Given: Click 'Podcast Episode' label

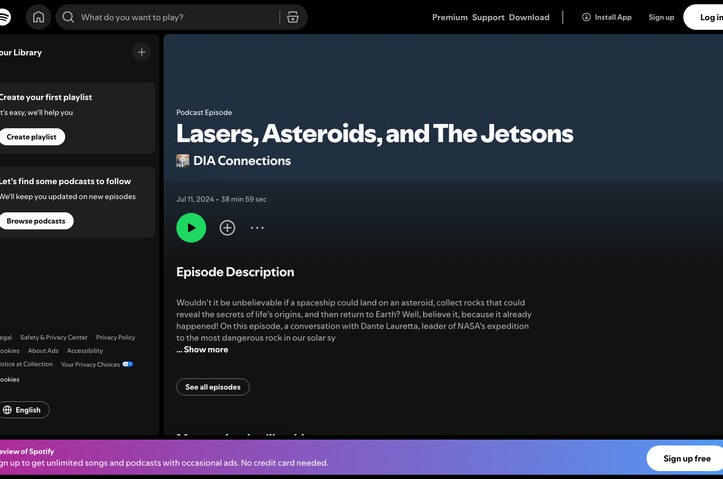Looking at the screenshot, I should coord(204,112).
